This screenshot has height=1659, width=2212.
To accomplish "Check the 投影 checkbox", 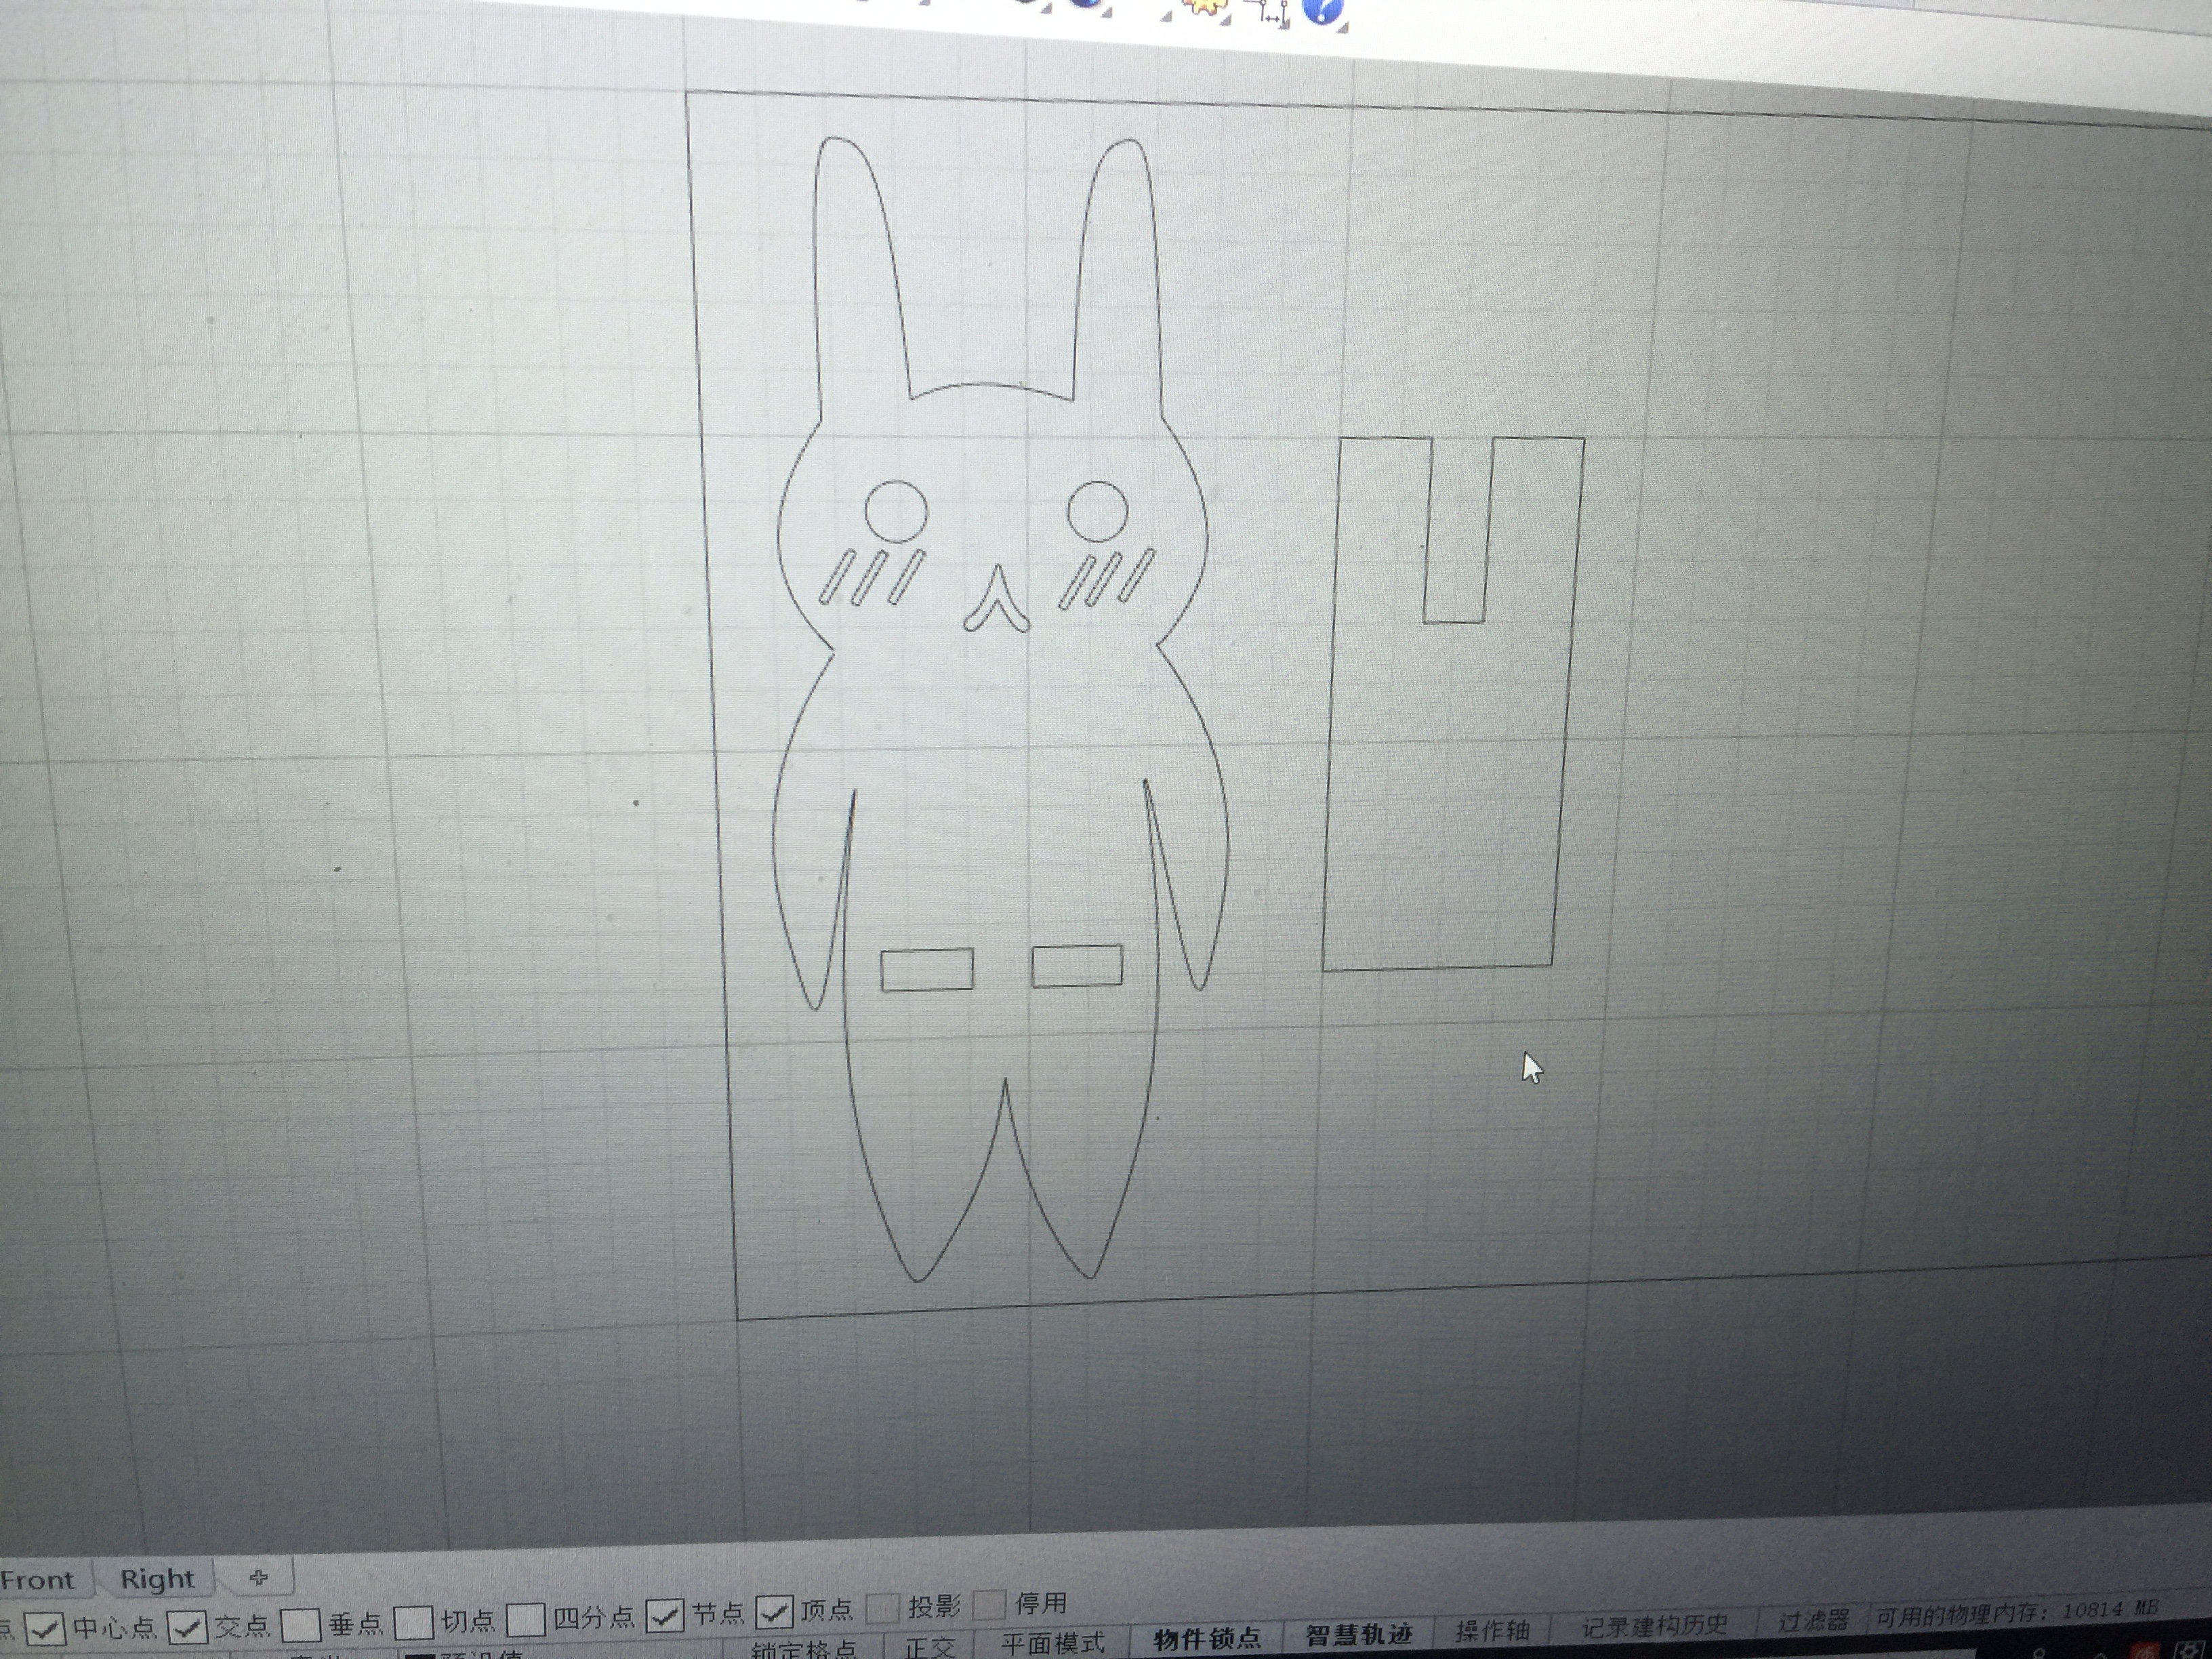I will click(882, 1609).
